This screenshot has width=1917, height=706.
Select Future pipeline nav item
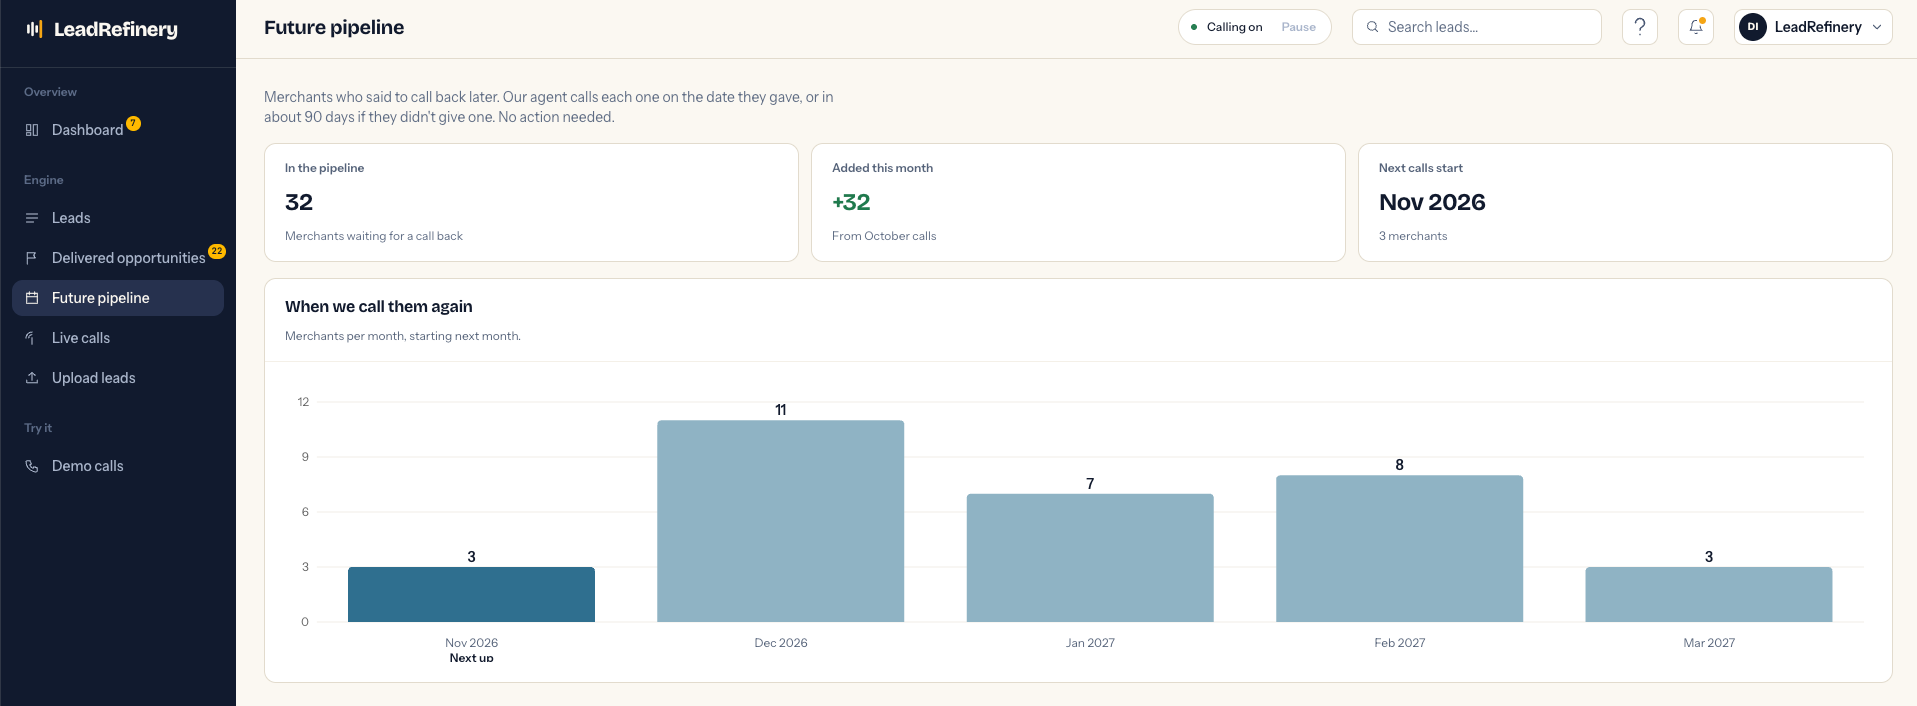point(118,298)
